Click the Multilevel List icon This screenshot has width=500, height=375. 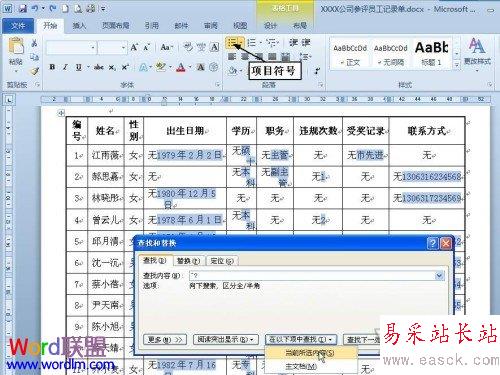pos(272,43)
